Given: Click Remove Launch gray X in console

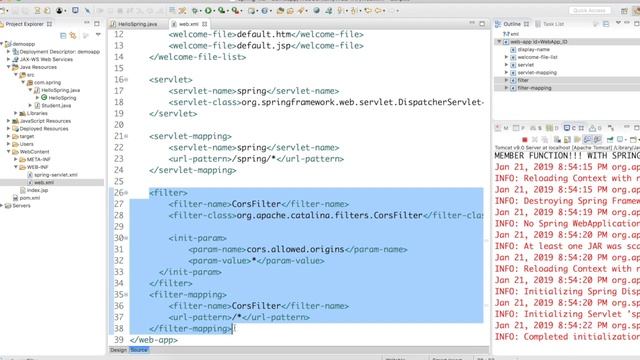Looking at the screenshot, I should [x=535, y=140].
